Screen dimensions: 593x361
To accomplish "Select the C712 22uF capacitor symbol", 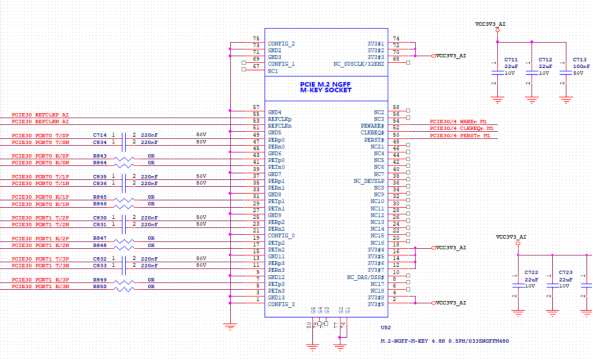I will point(532,73).
